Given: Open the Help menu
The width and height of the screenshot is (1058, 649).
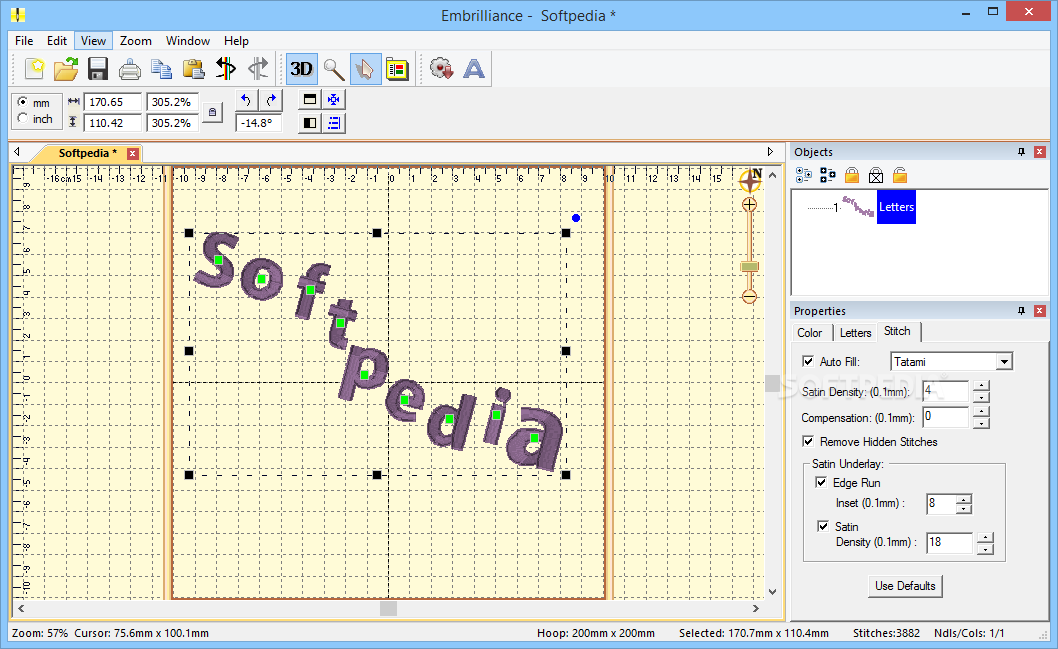Looking at the screenshot, I should 236,40.
